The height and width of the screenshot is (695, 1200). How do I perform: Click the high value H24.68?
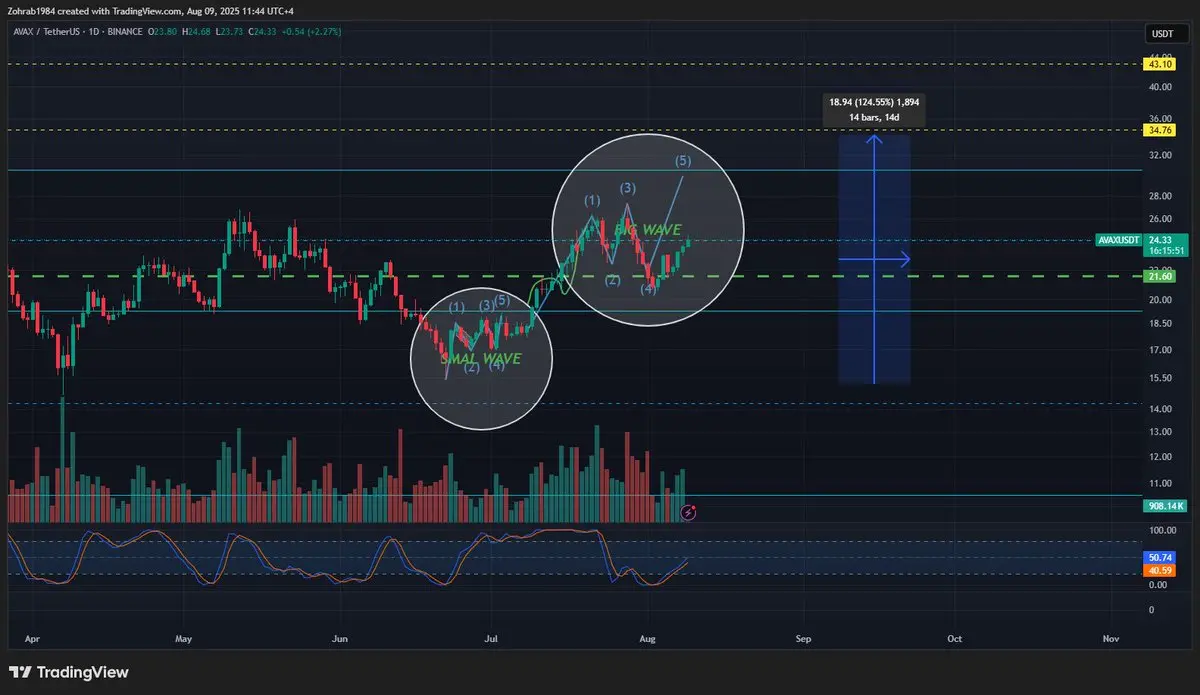[x=198, y=31]
